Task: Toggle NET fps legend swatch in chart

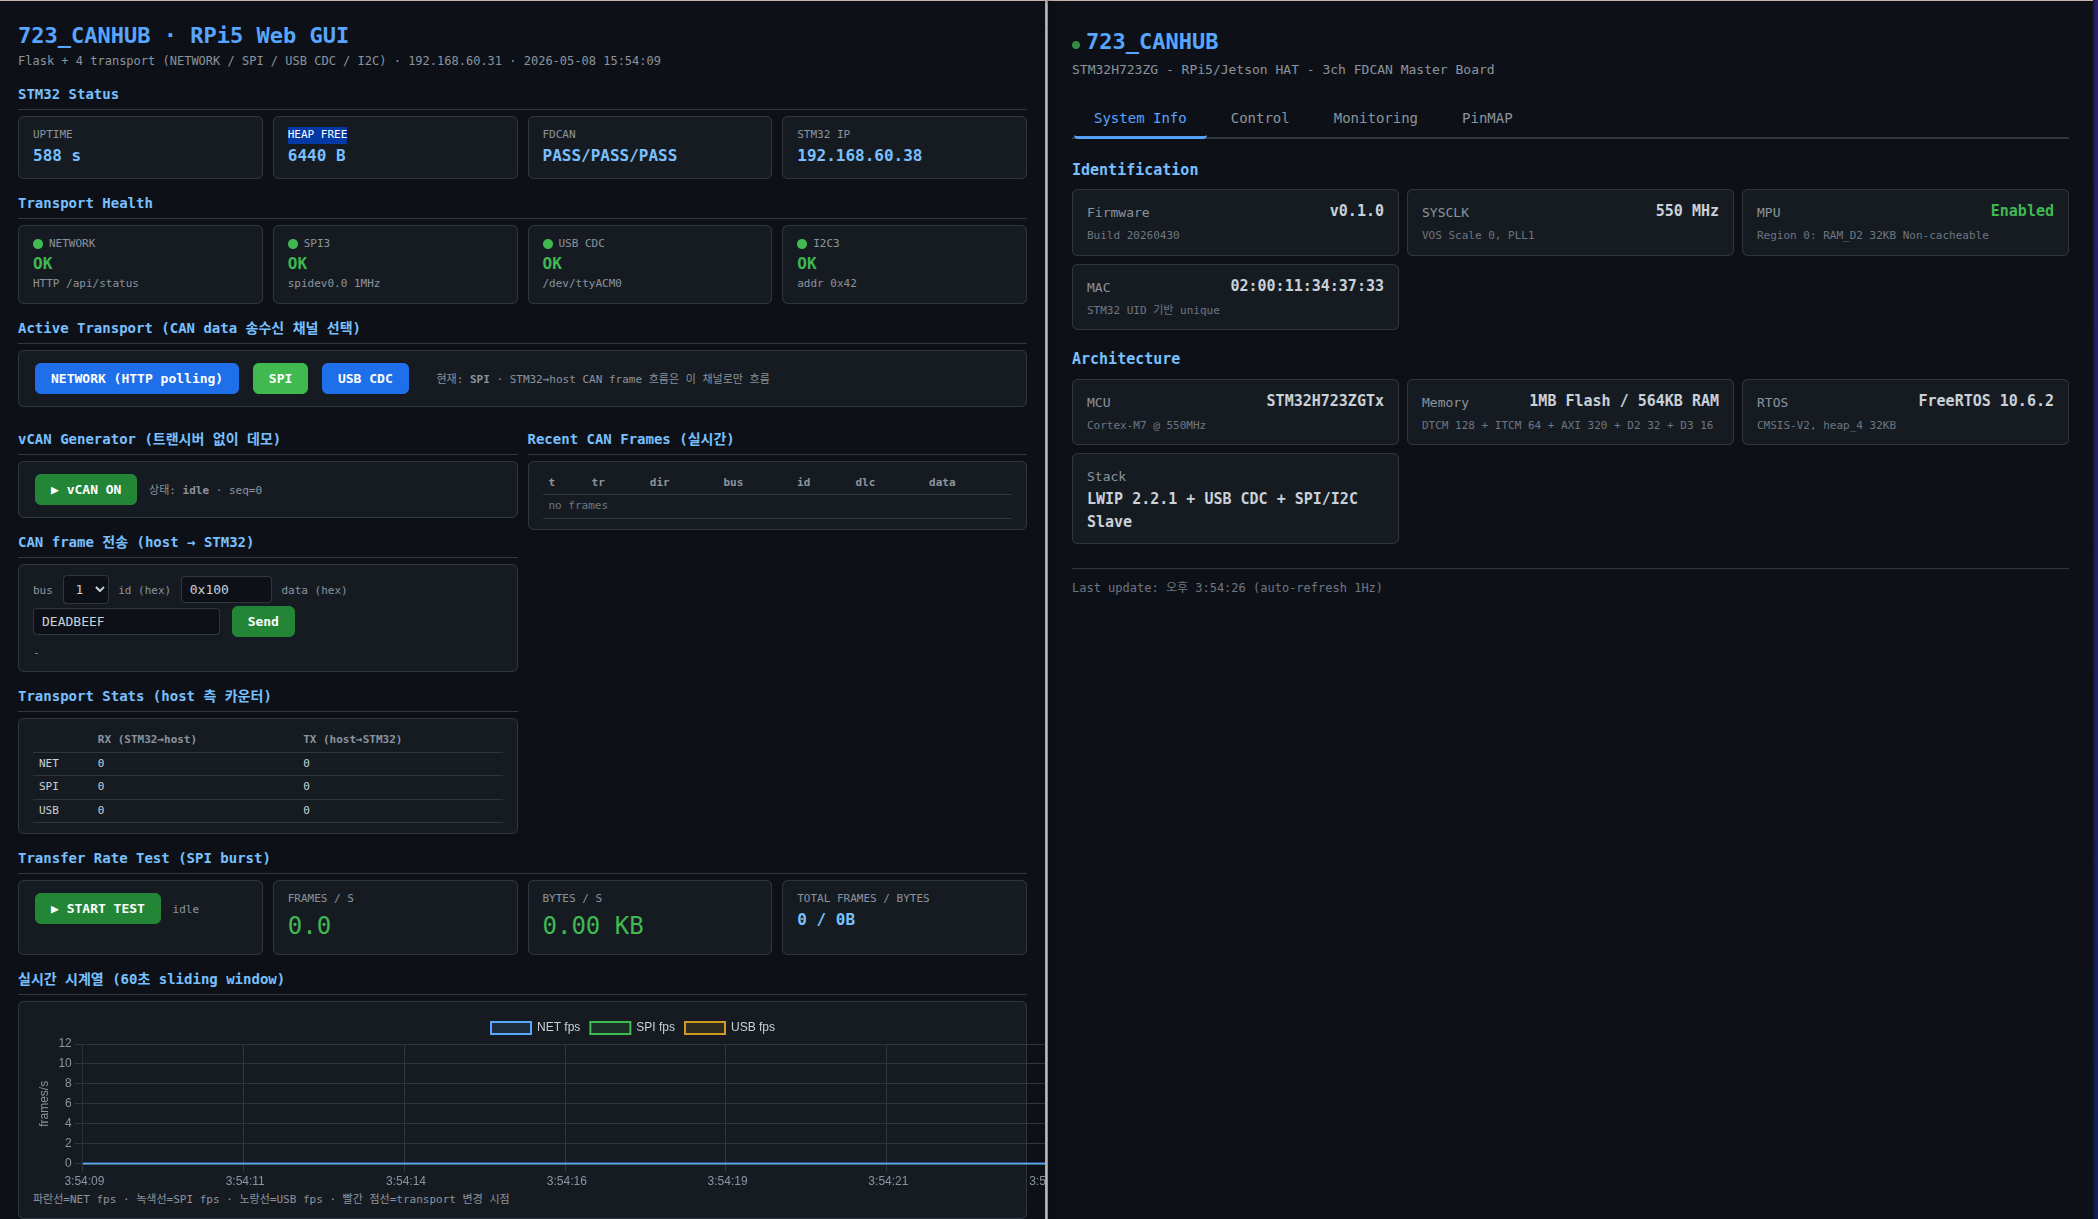Action: coord(510,1027)
